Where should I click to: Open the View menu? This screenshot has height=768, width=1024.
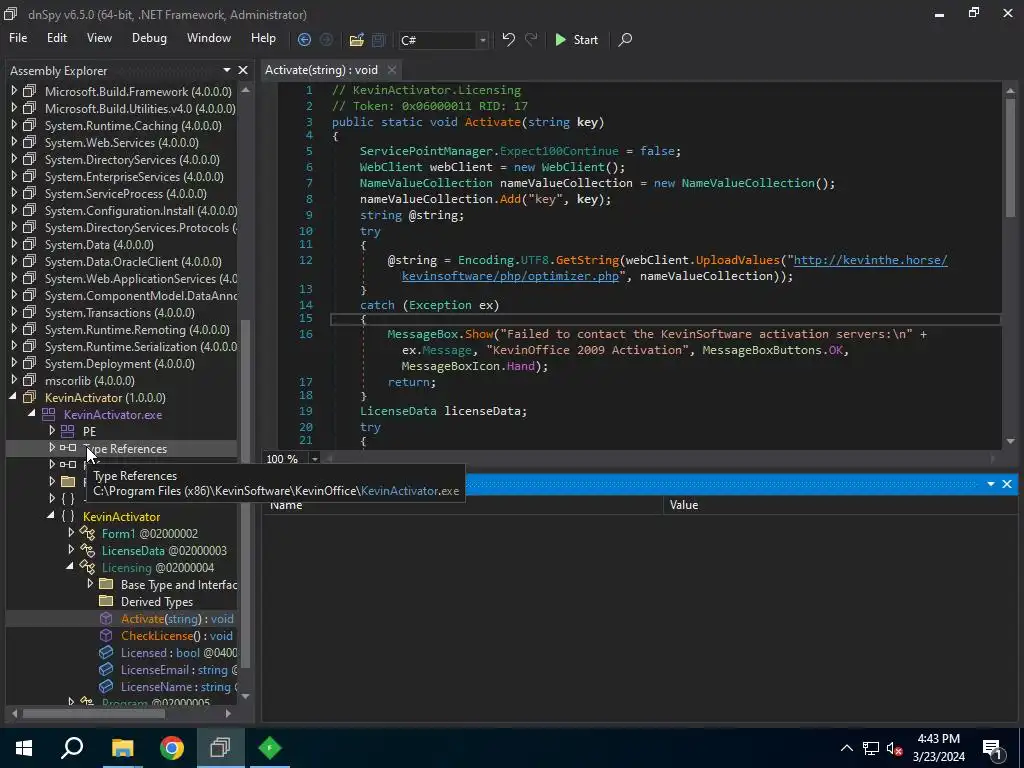pos(99,38)
